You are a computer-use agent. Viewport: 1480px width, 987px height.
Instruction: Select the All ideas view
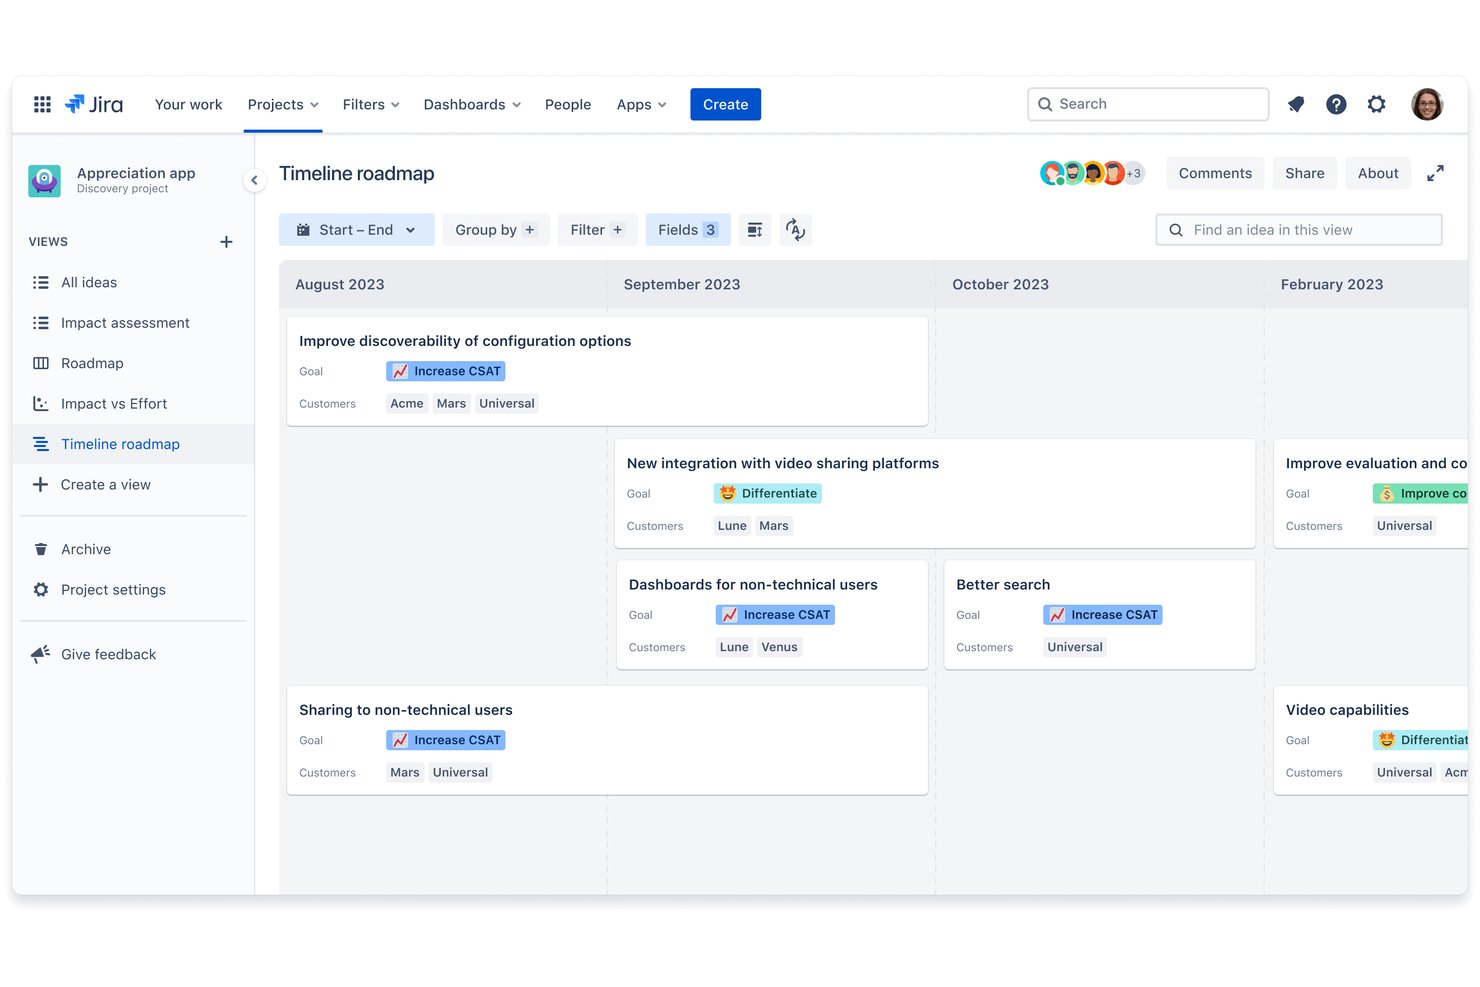click(133, 283)
